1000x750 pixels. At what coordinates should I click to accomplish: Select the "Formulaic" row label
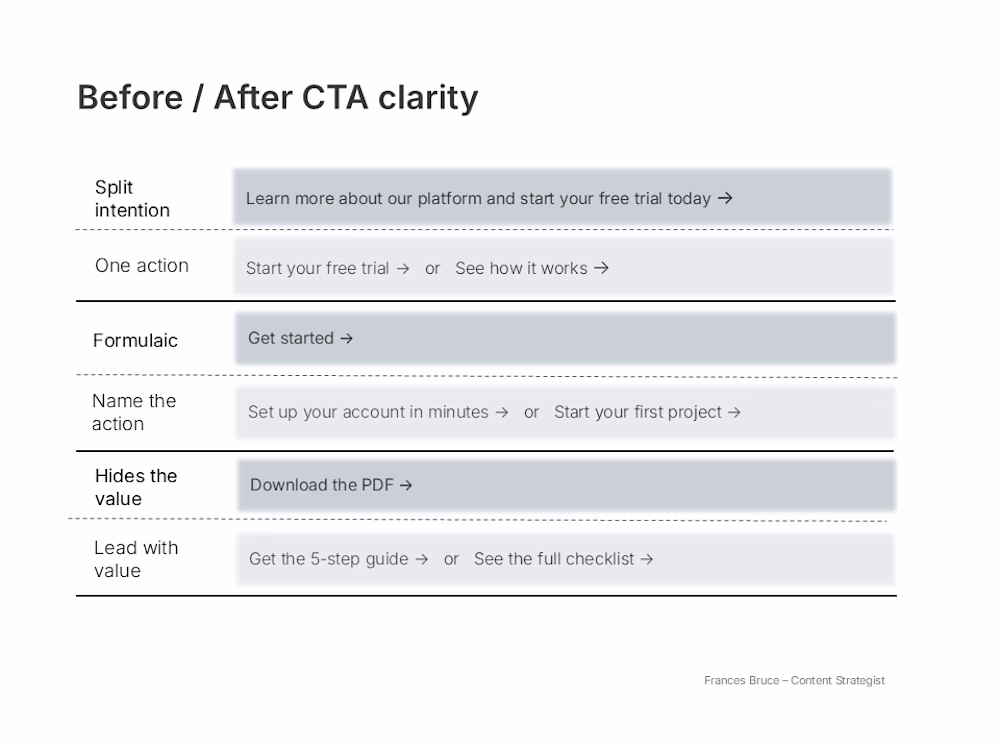tap(135, 340)
